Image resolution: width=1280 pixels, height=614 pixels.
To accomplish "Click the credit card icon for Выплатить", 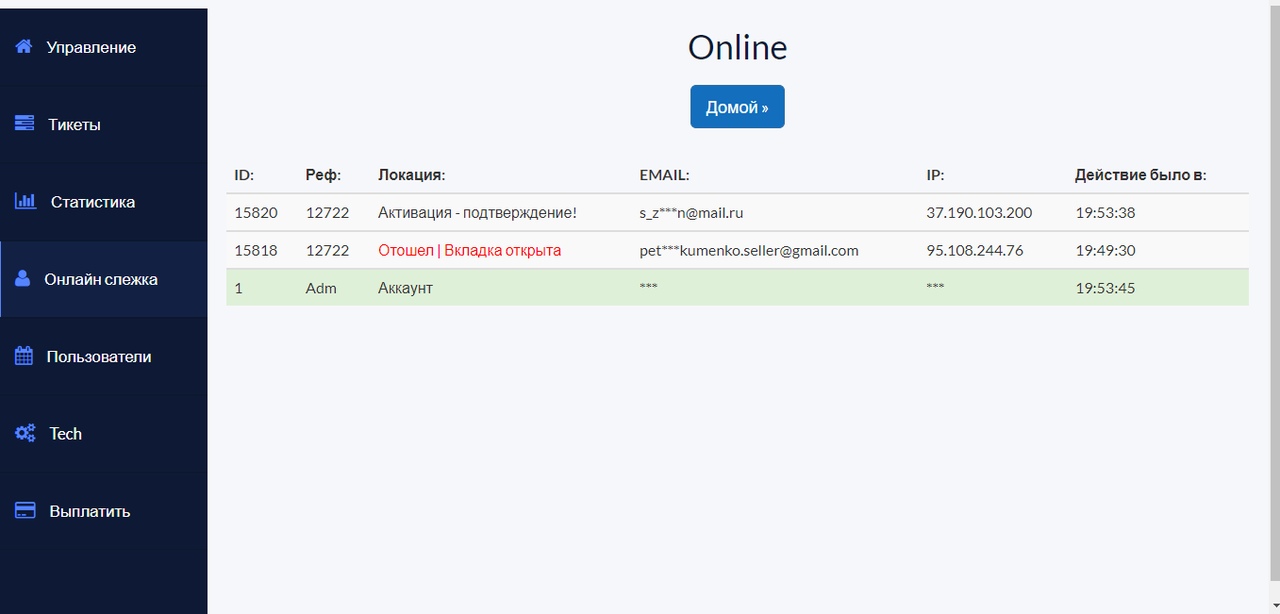I will click(25, 510).
